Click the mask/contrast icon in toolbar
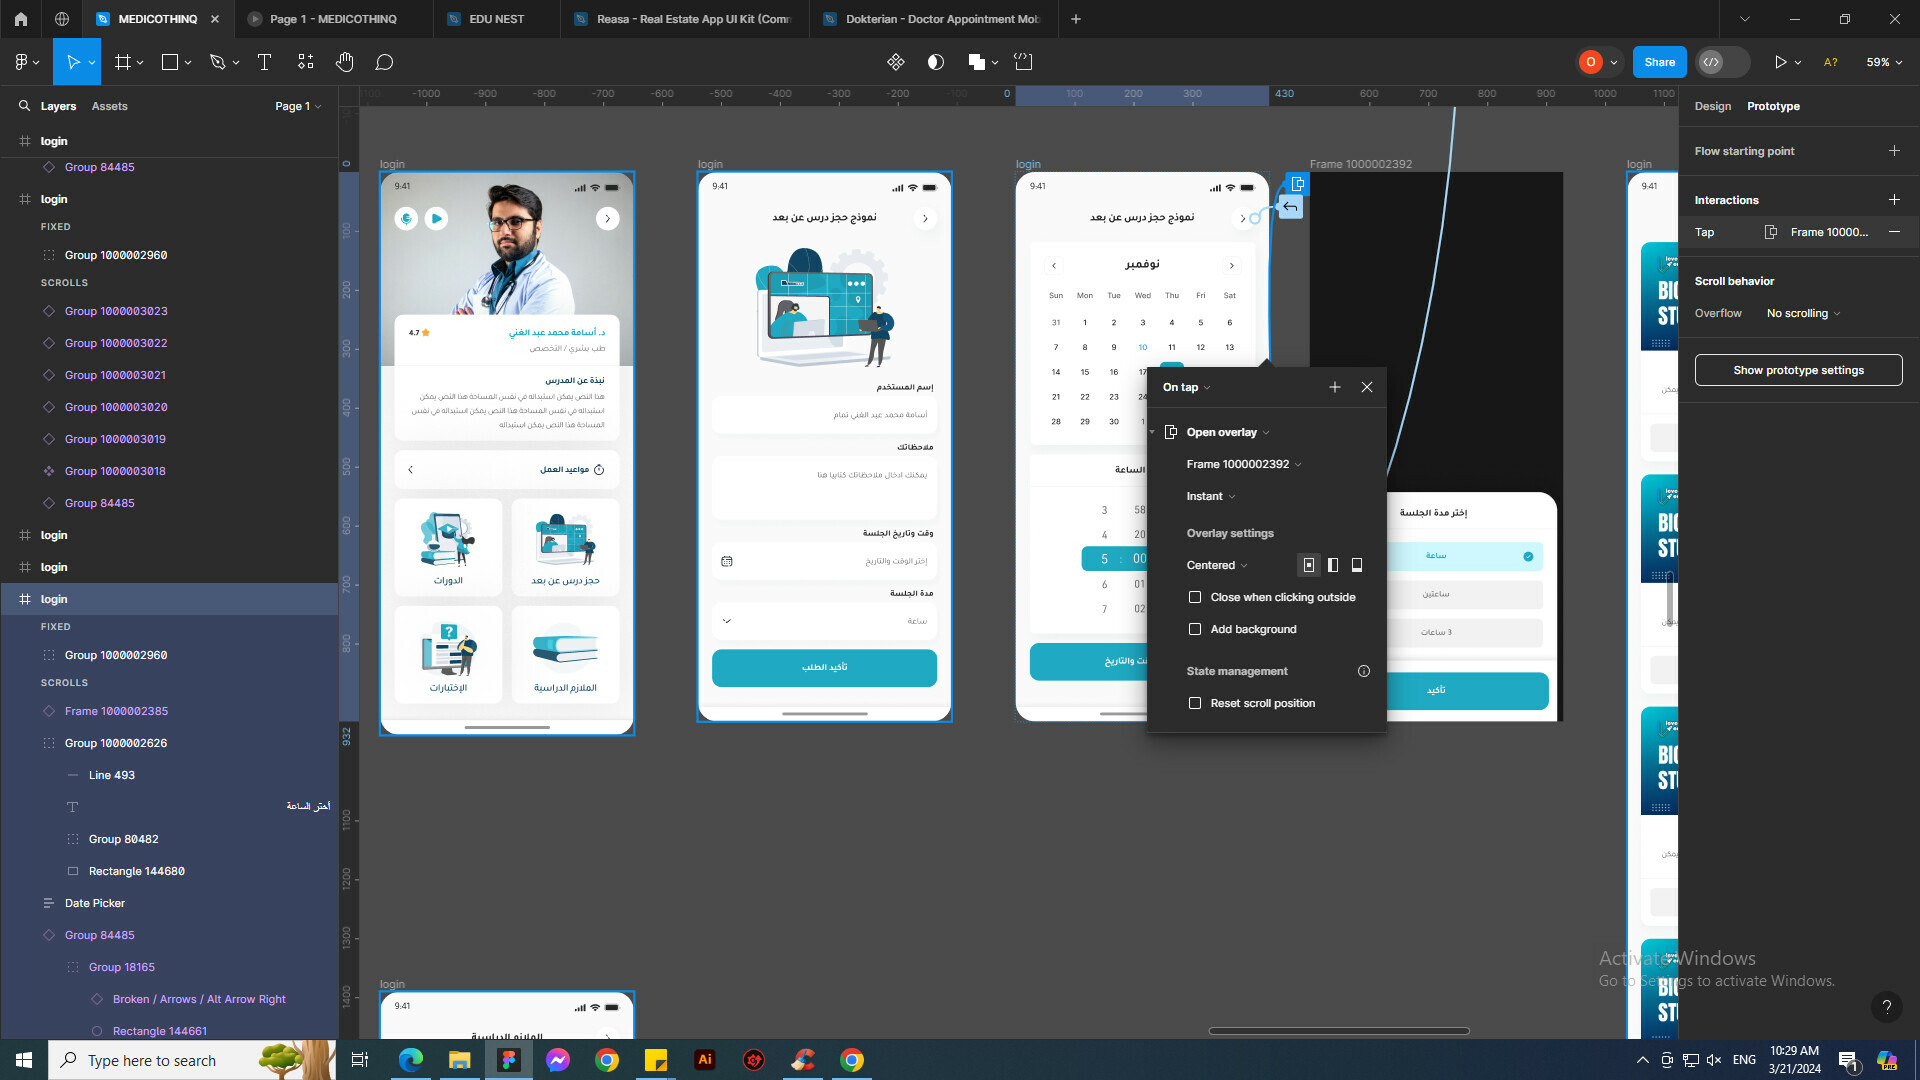1920x1080 pixels. (x=936, y=62)
